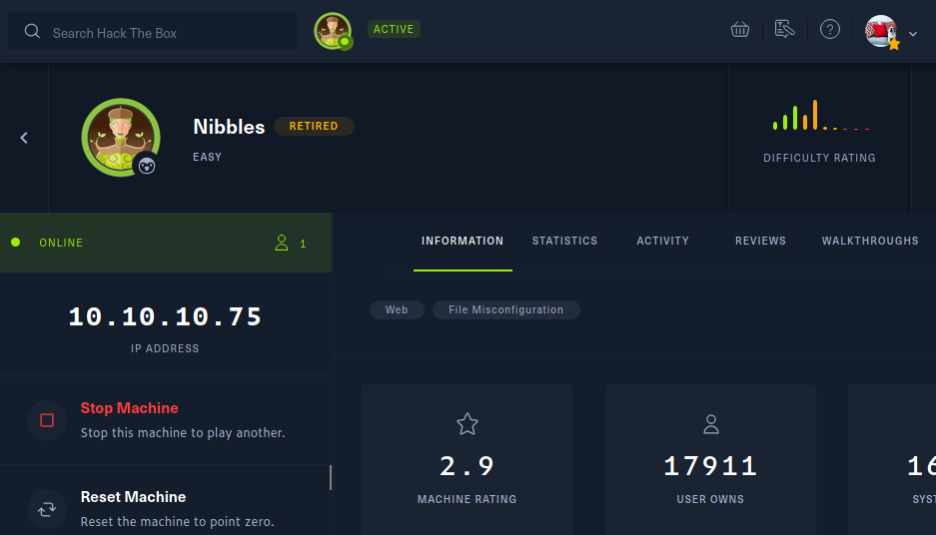
Task: Click the machine rating star icon
Action: pyautogui.click(x=467, y=424)
